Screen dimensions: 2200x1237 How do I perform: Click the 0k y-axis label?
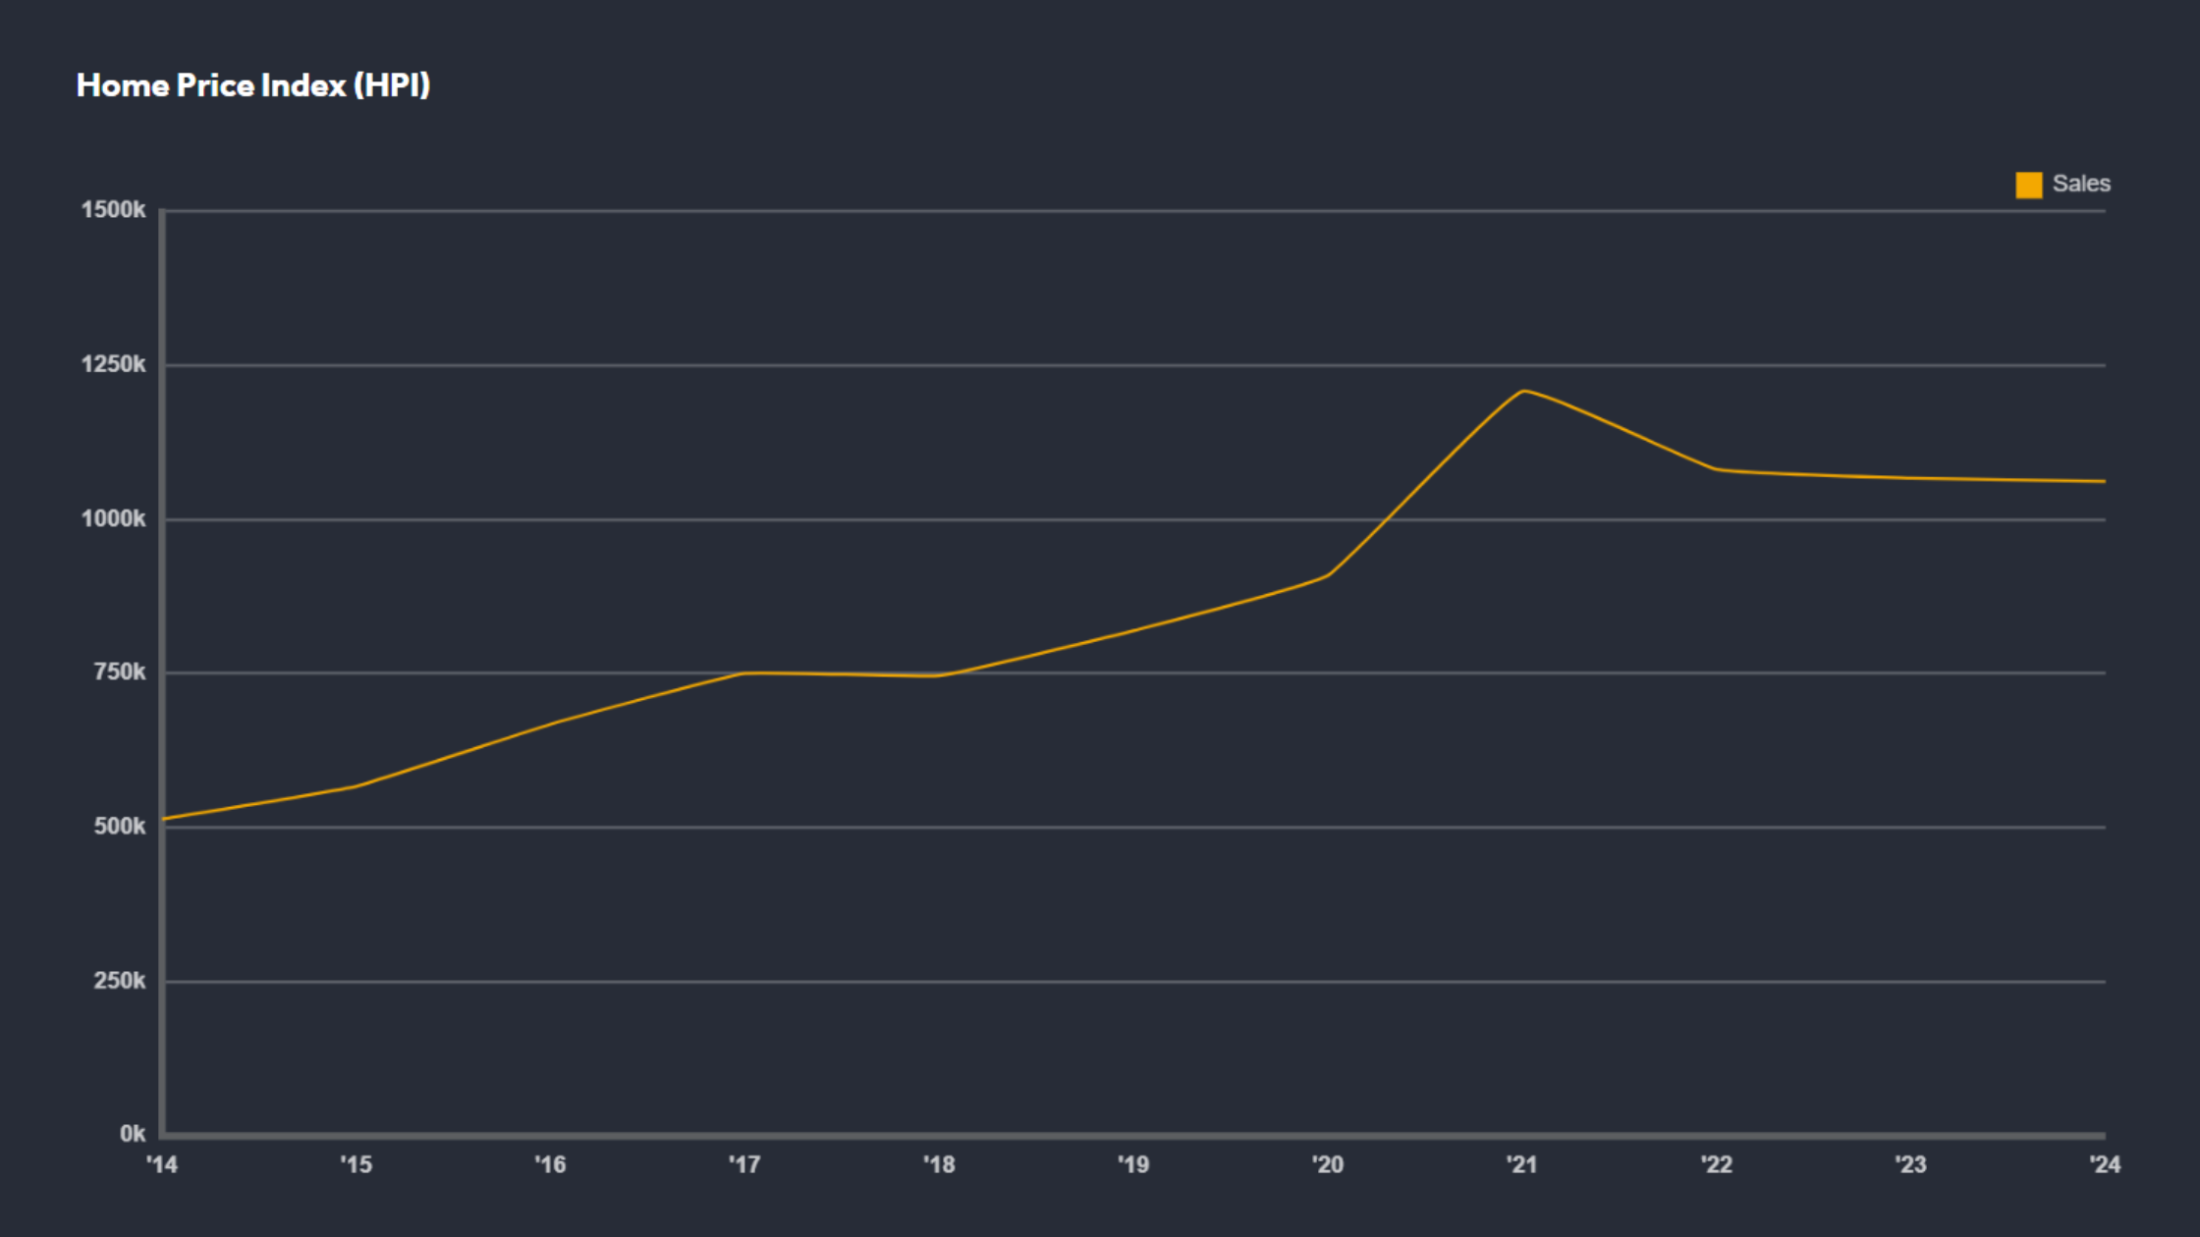[x=132, y=1134]
